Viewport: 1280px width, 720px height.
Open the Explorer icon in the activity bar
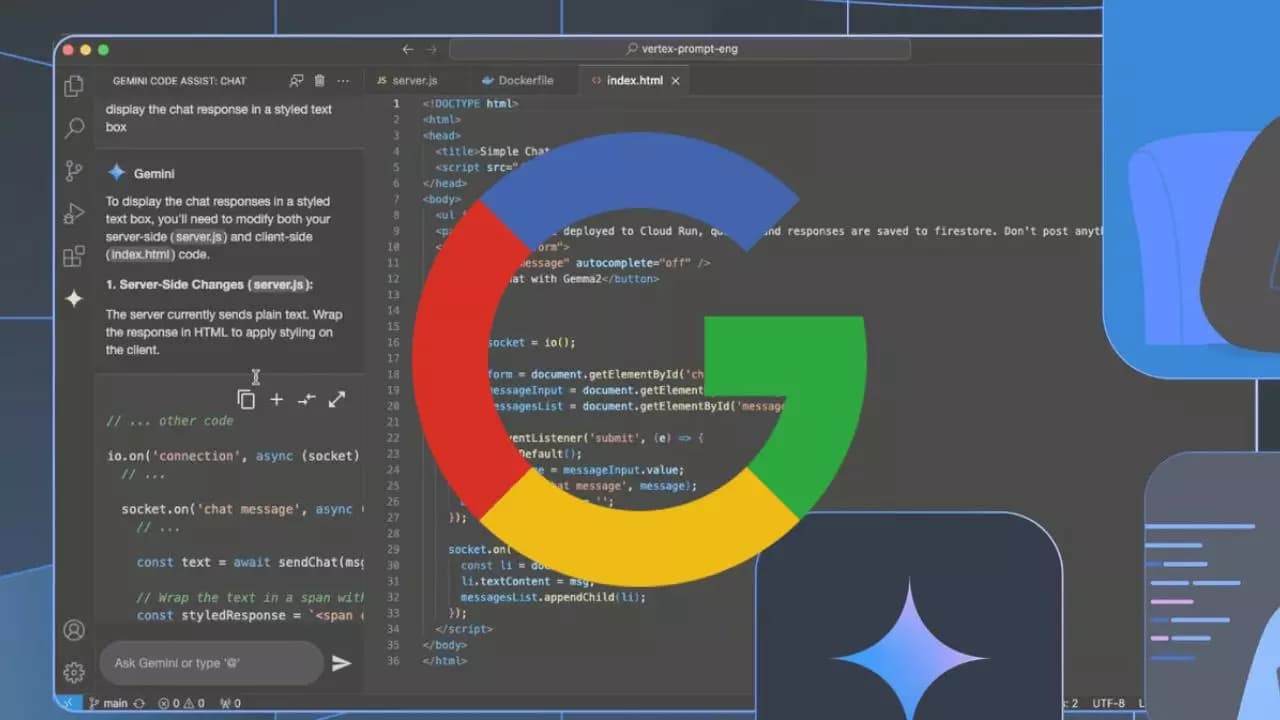point(73,86)
